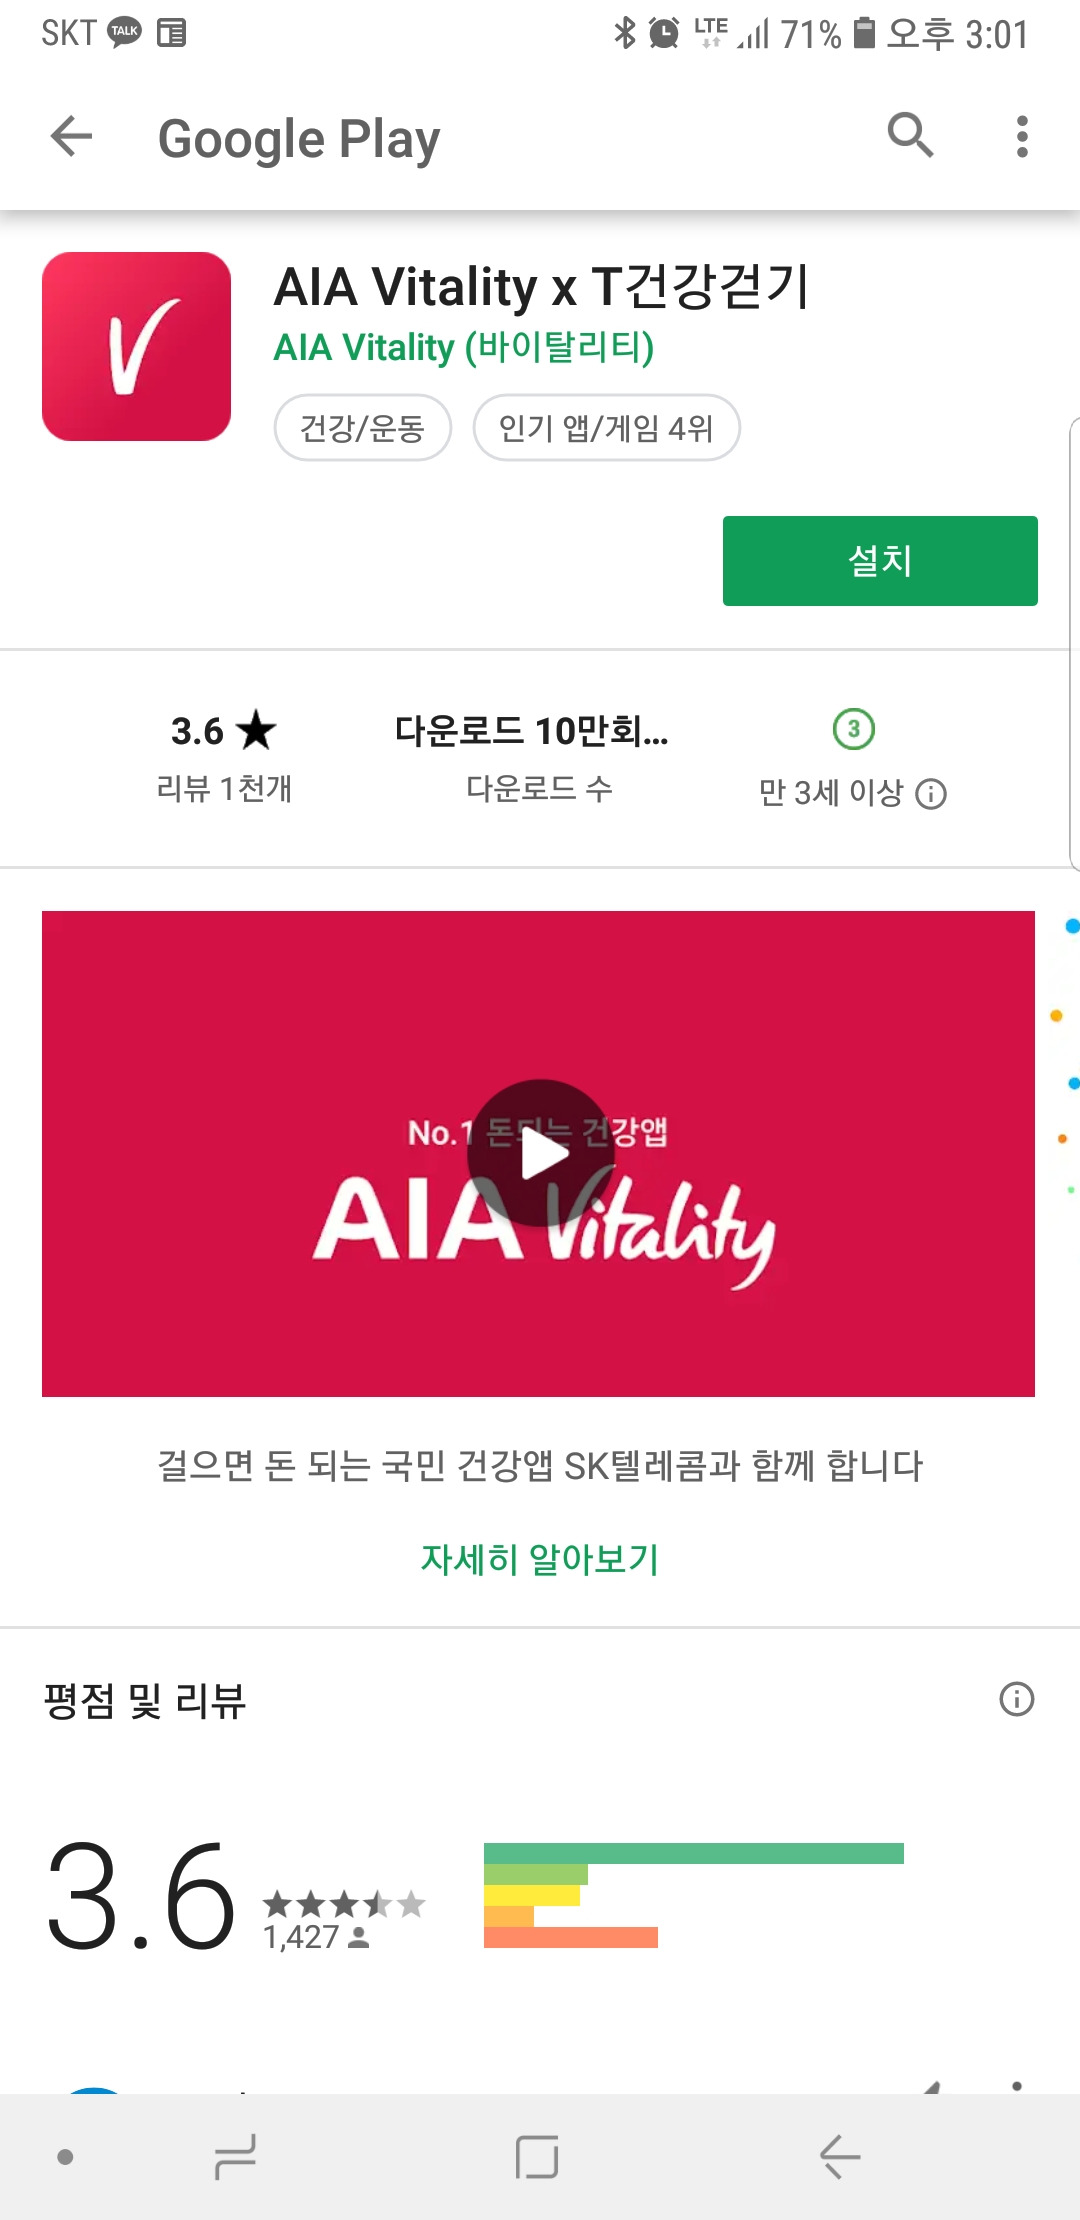Open the search magnifier icon
Screen dimensions: 1080x2220
point(910,136)
